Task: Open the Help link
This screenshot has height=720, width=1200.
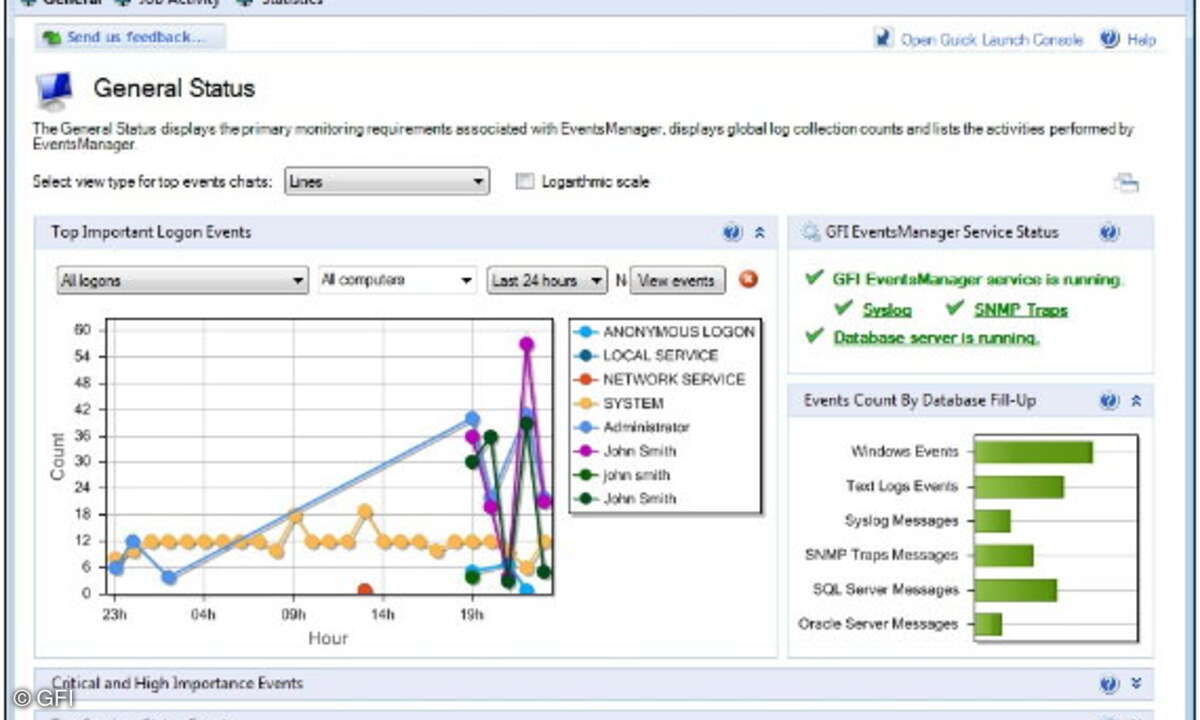Action: click(1141, 40)
